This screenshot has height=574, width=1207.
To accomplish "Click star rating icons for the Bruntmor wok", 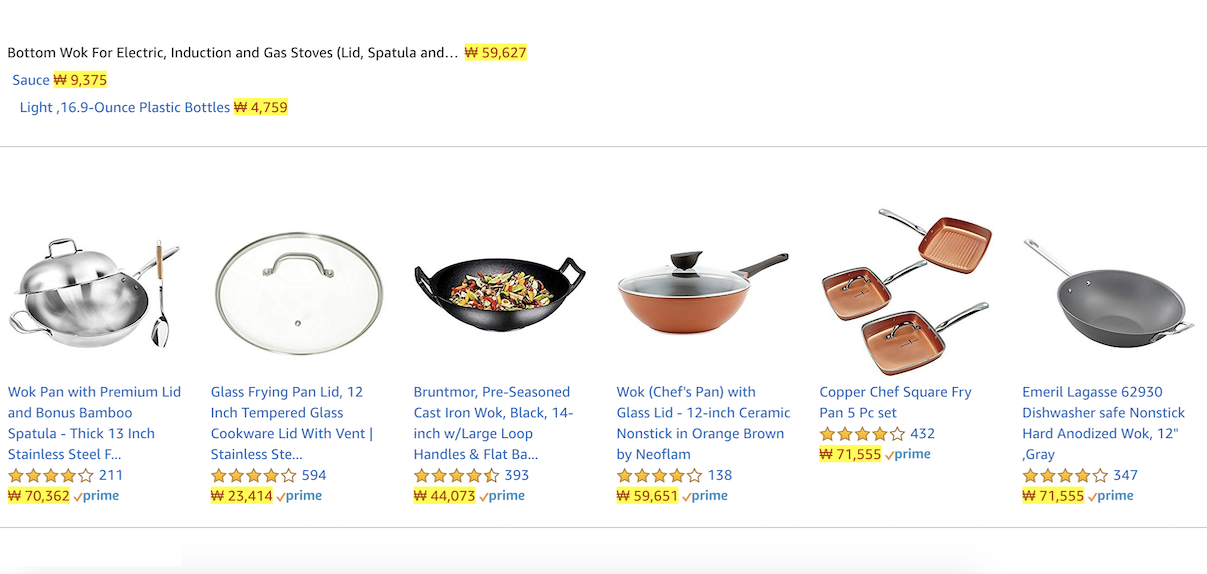I will 456,475.
